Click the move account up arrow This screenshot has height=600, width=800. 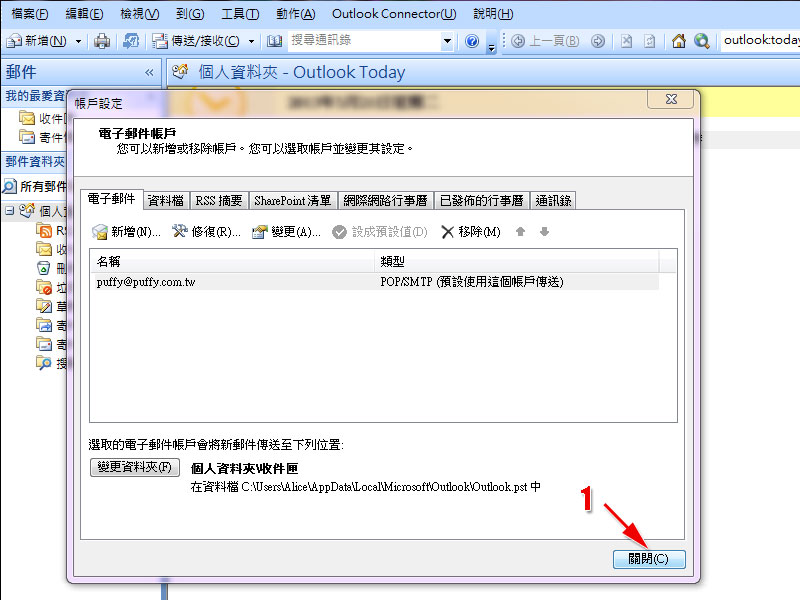(x=520, y=232)
